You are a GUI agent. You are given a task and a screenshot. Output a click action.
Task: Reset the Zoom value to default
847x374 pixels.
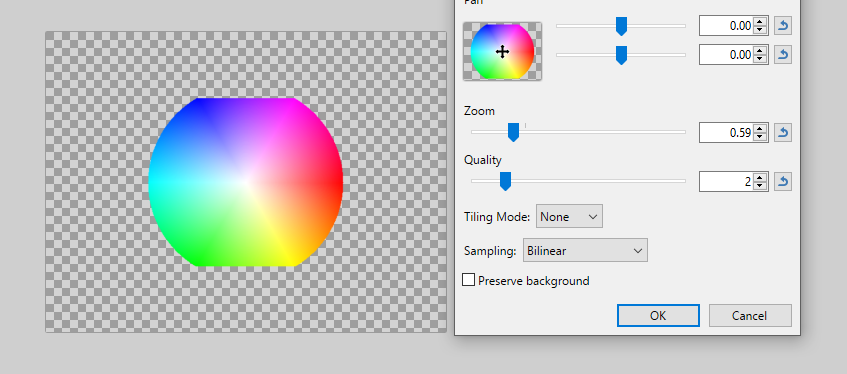783,132
